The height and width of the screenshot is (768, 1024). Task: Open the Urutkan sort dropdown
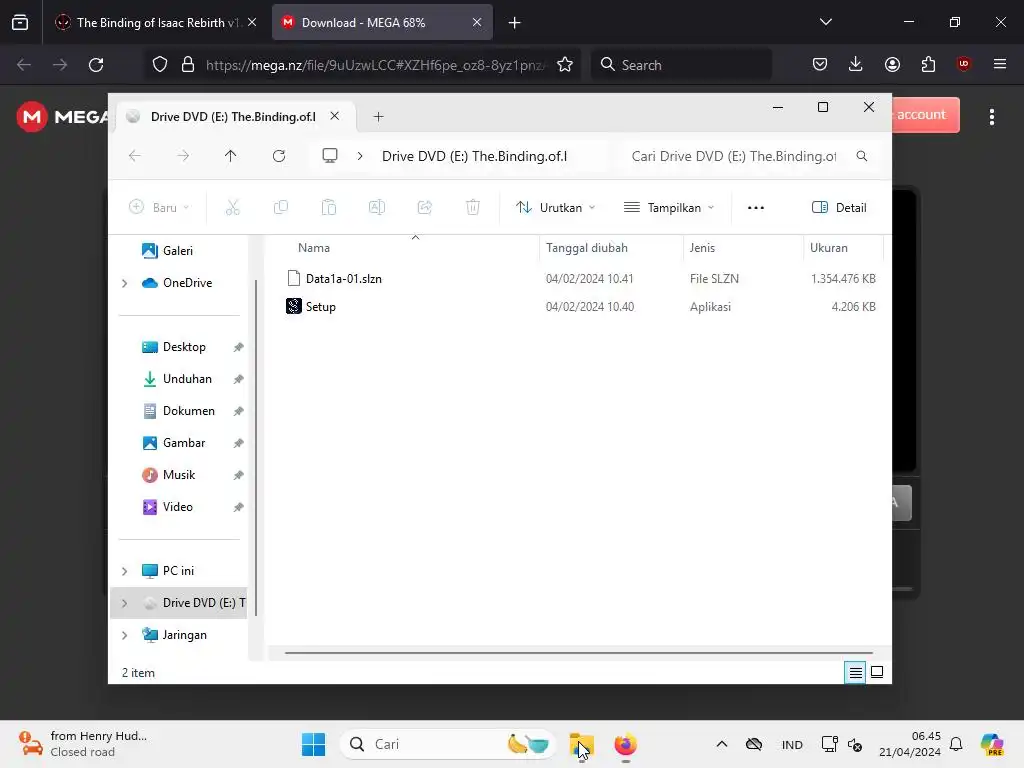tap(556, 208)
